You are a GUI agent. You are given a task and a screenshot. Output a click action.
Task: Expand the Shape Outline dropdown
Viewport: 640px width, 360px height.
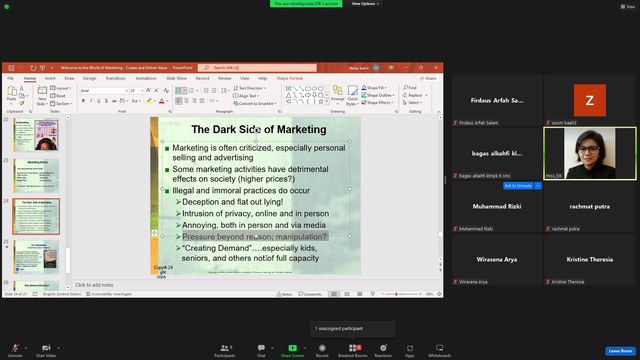378,95
